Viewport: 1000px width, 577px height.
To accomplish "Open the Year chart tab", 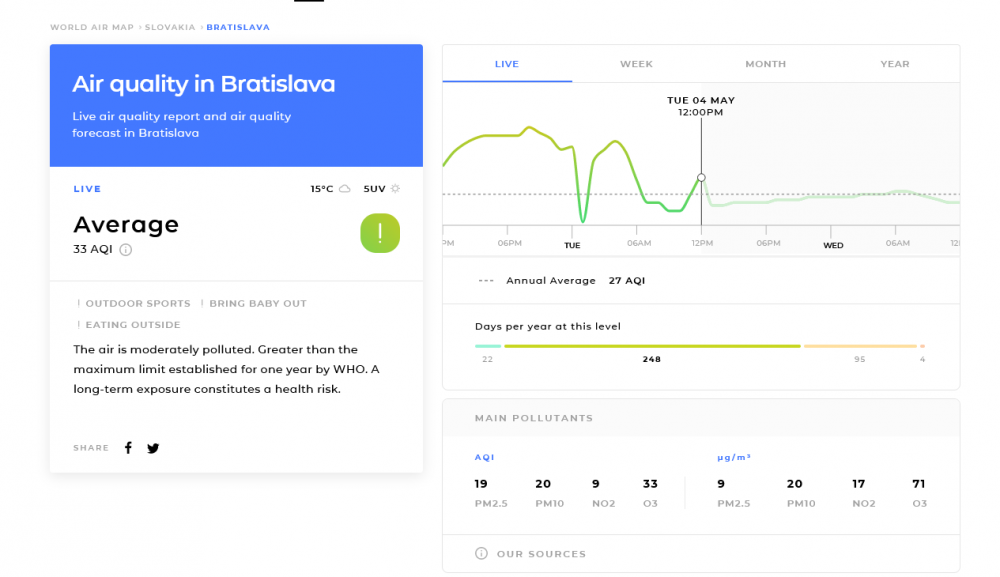I will [894, 64].
